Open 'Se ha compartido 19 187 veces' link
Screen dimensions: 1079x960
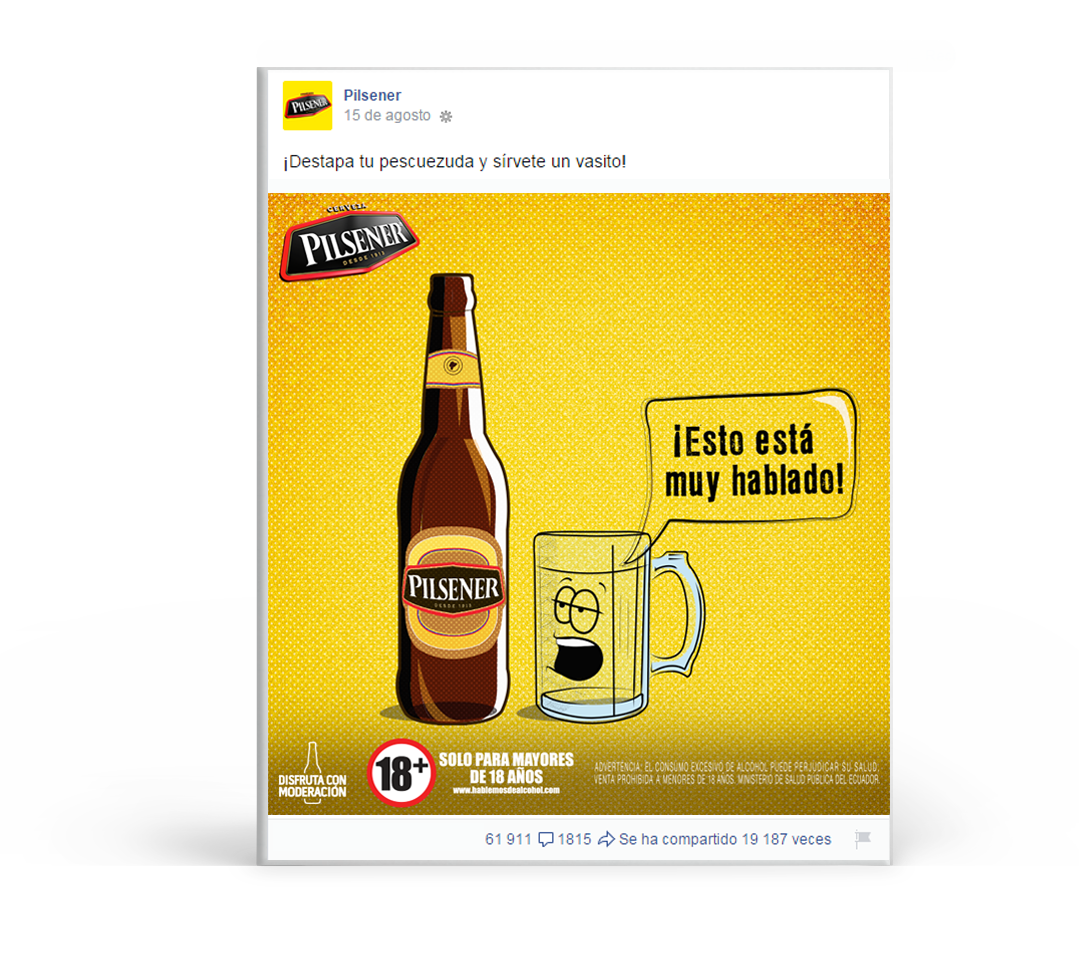(725, 839)
